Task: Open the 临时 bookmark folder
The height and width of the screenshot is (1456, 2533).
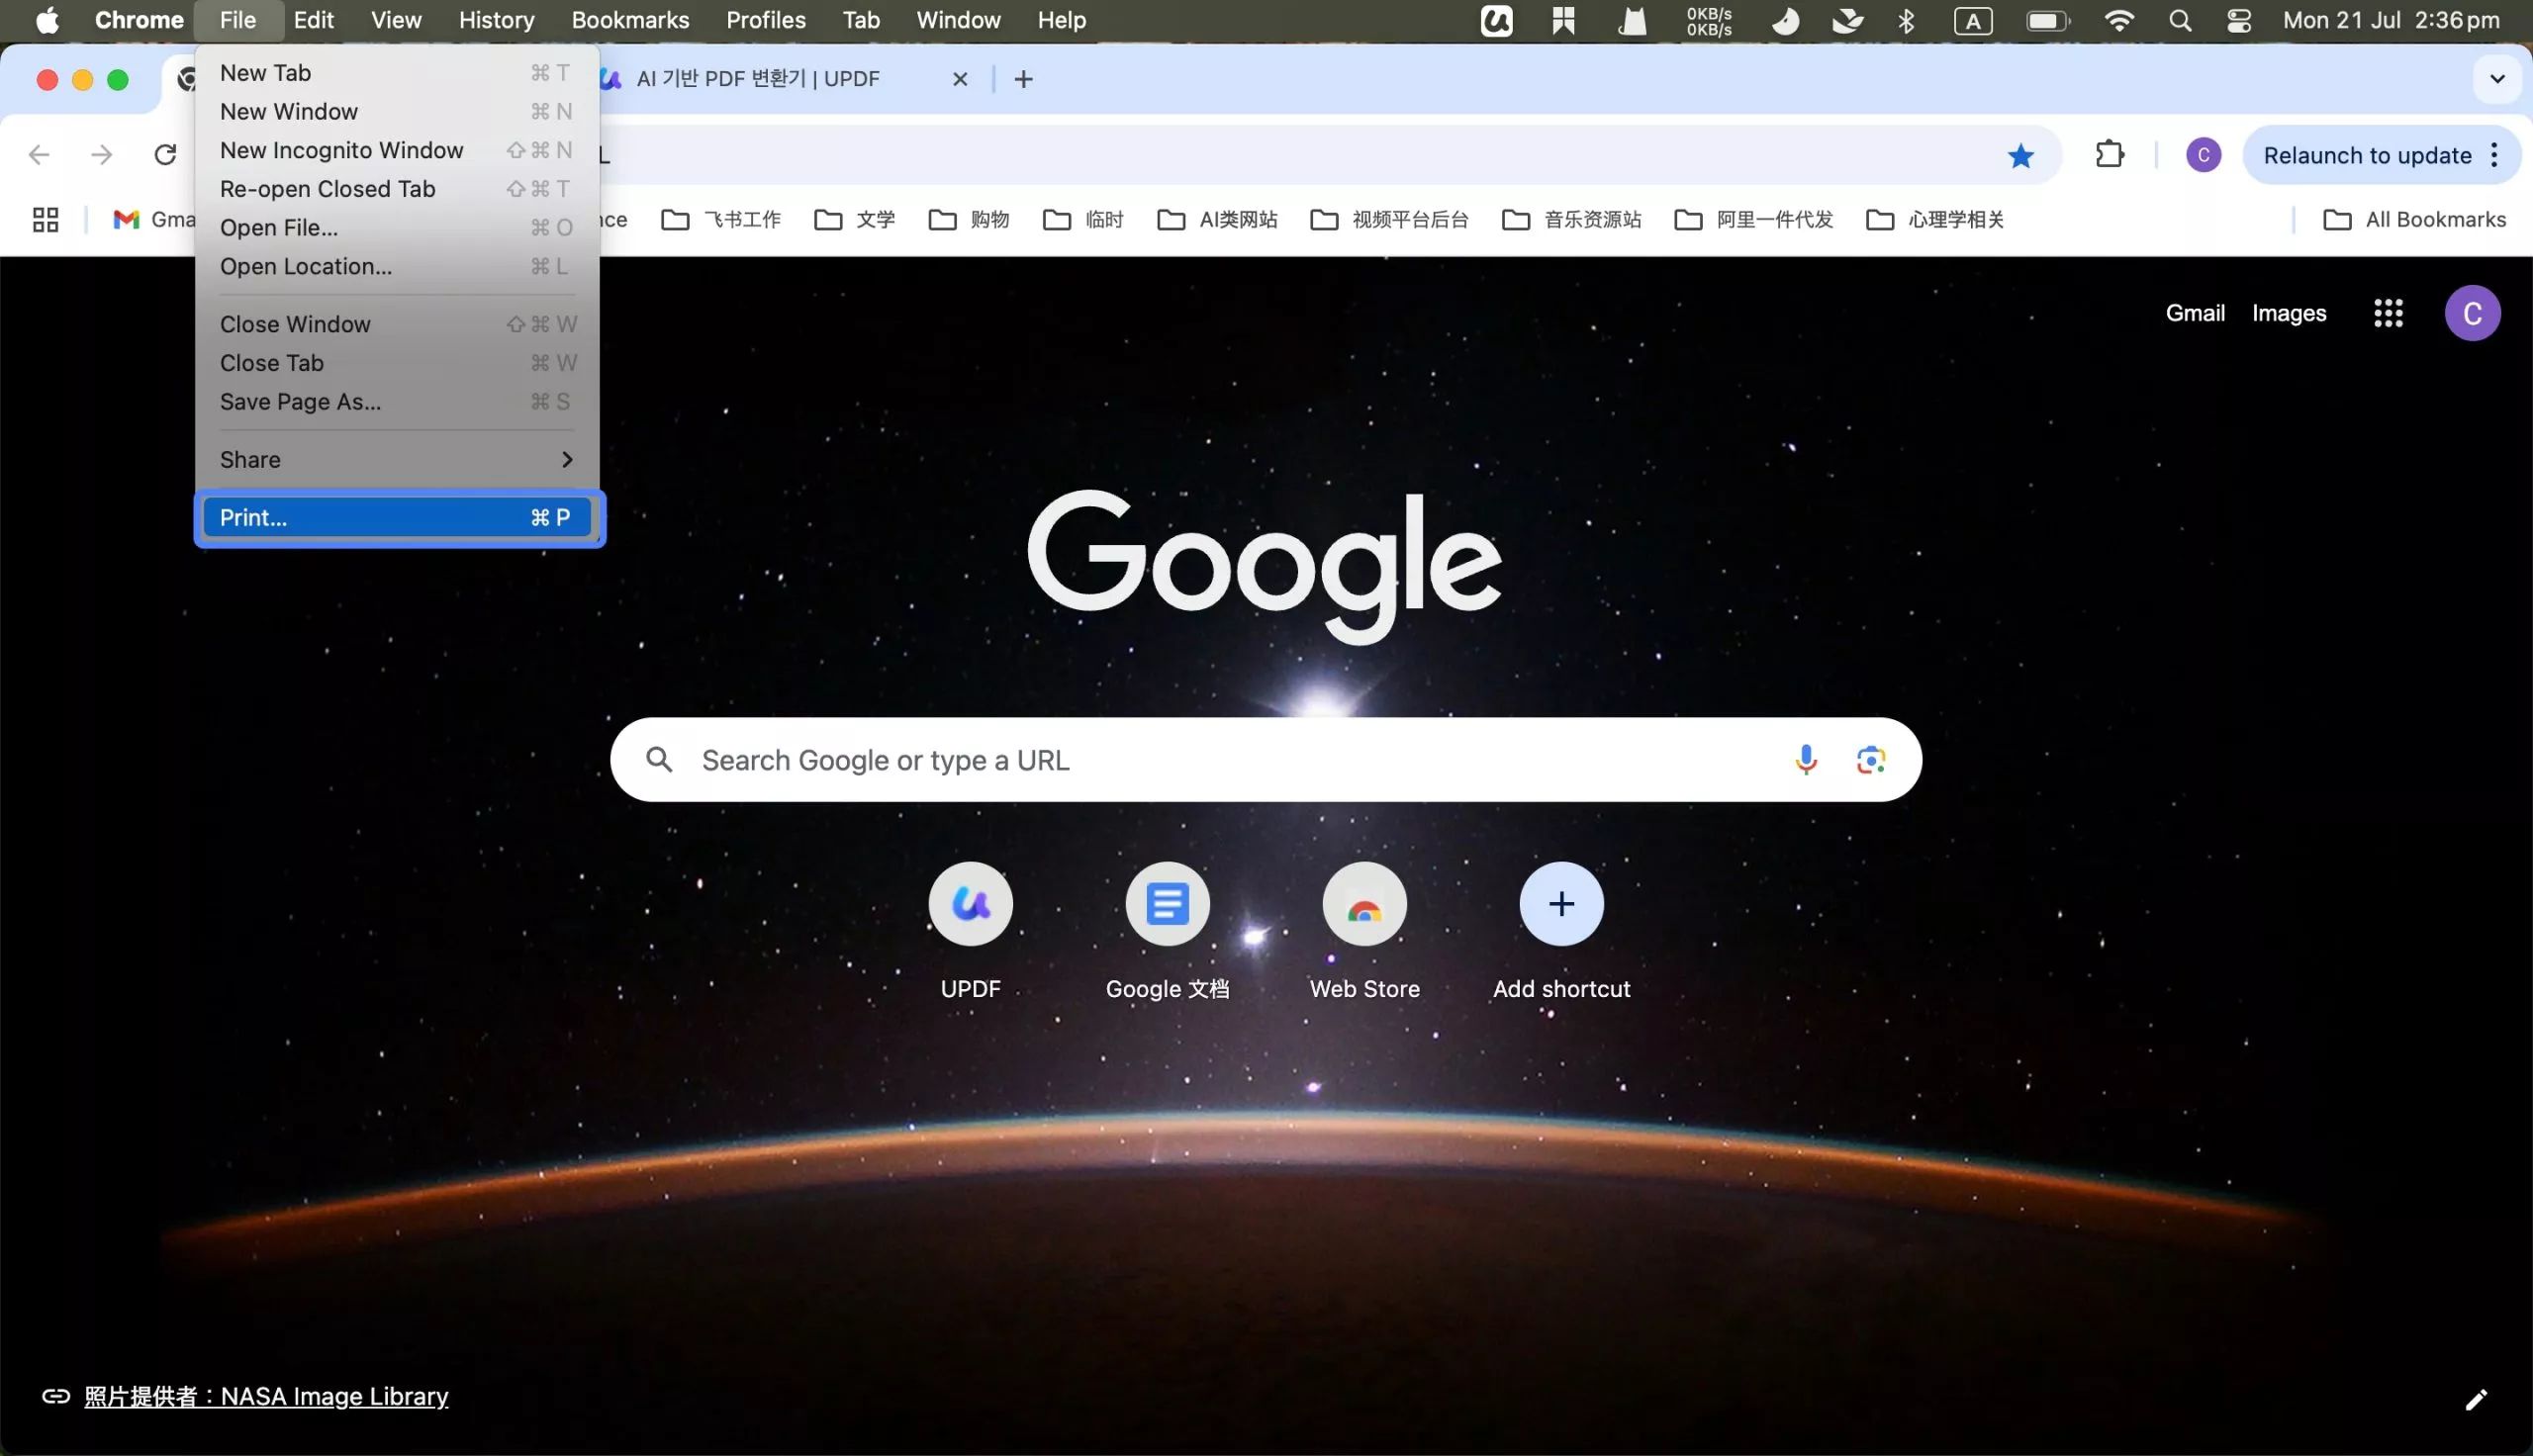Action: (x=1084, y=219)
